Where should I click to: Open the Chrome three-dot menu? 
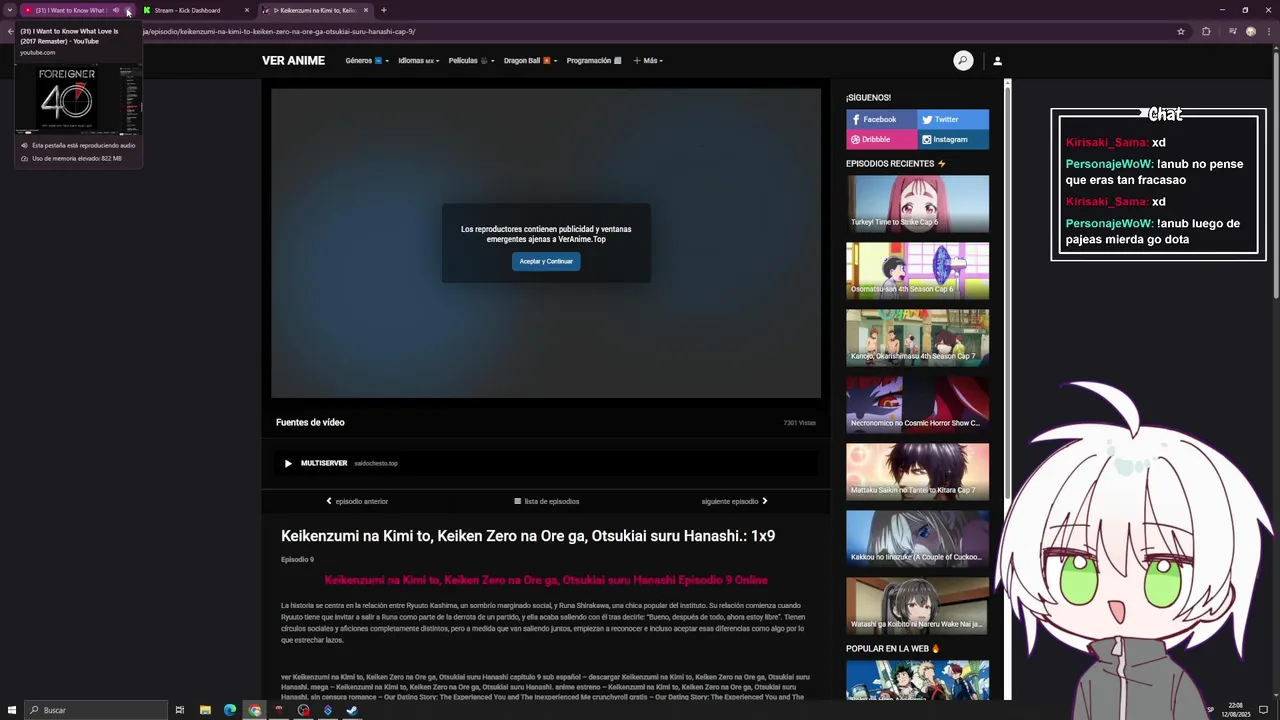point(1268,31)
